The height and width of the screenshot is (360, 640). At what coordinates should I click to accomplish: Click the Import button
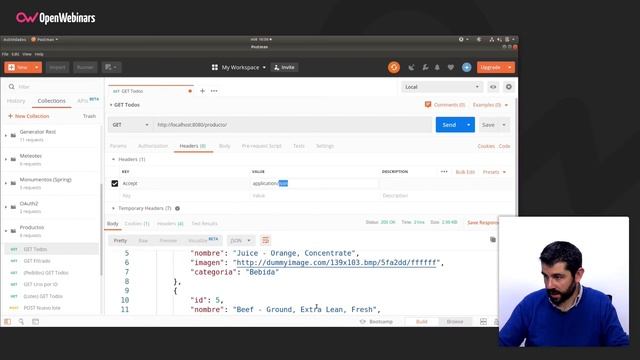point(57,67)
